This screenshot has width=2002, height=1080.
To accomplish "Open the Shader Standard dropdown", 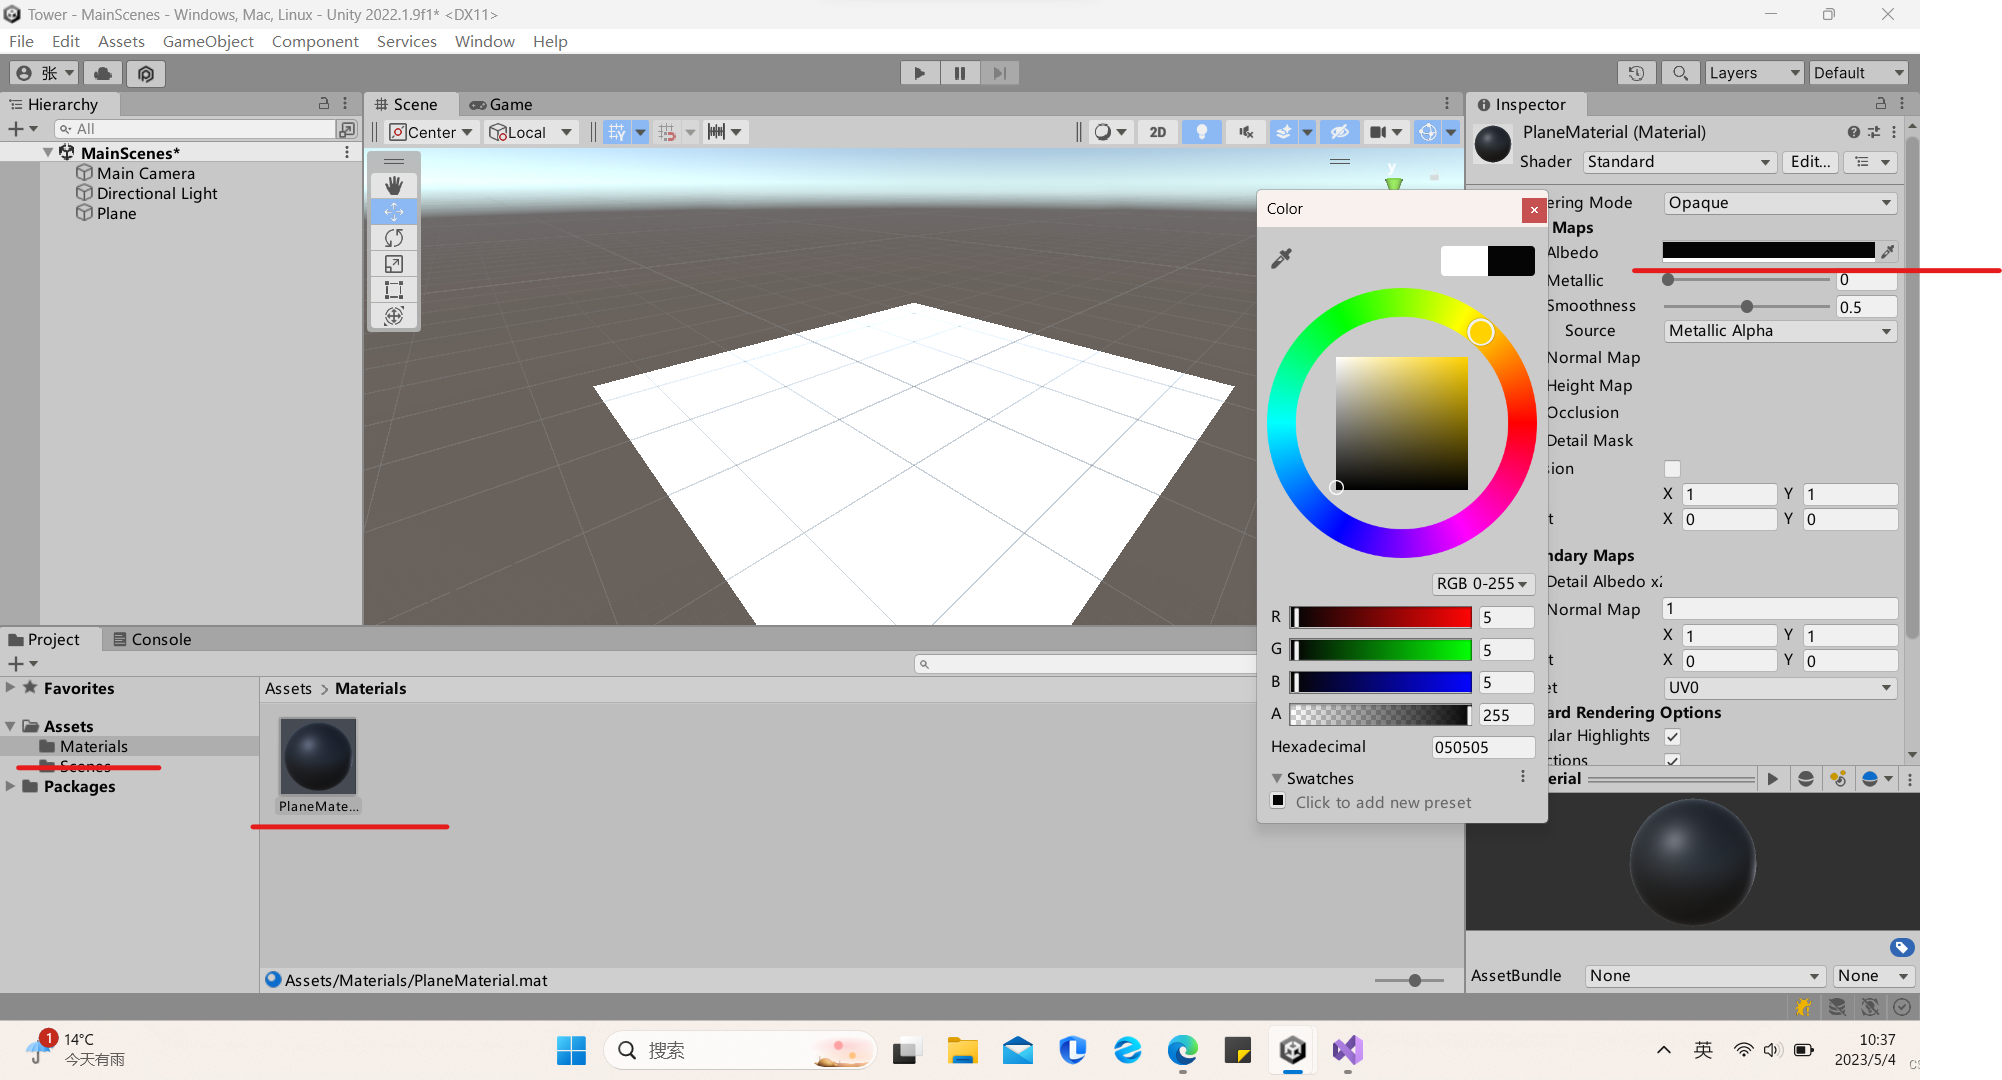I will (1678, 162).
